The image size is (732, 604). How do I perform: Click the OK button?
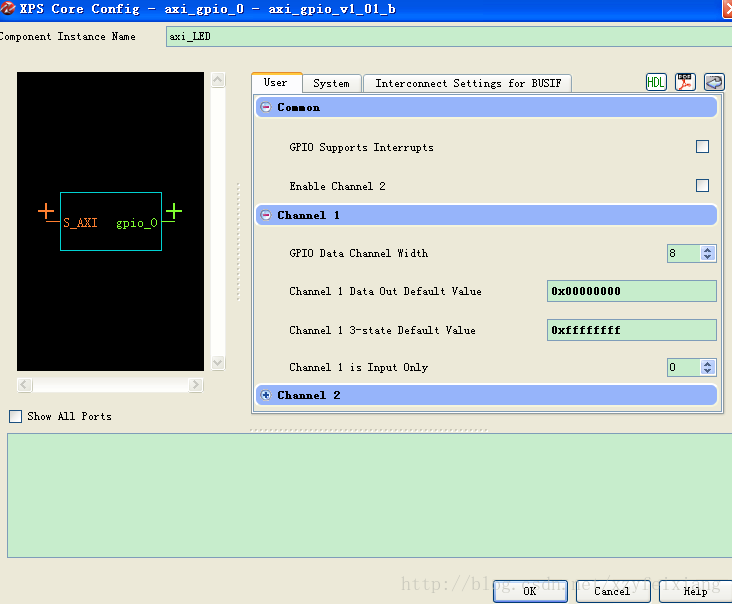[x=530, y=591]
